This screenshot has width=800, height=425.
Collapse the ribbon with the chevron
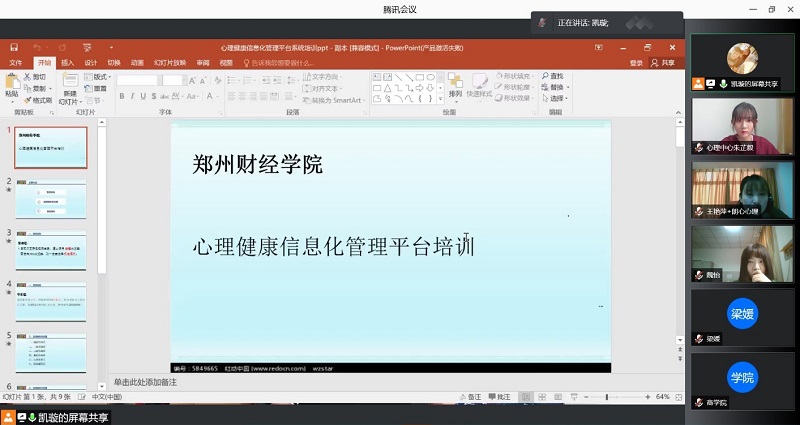tap(678, 113)
